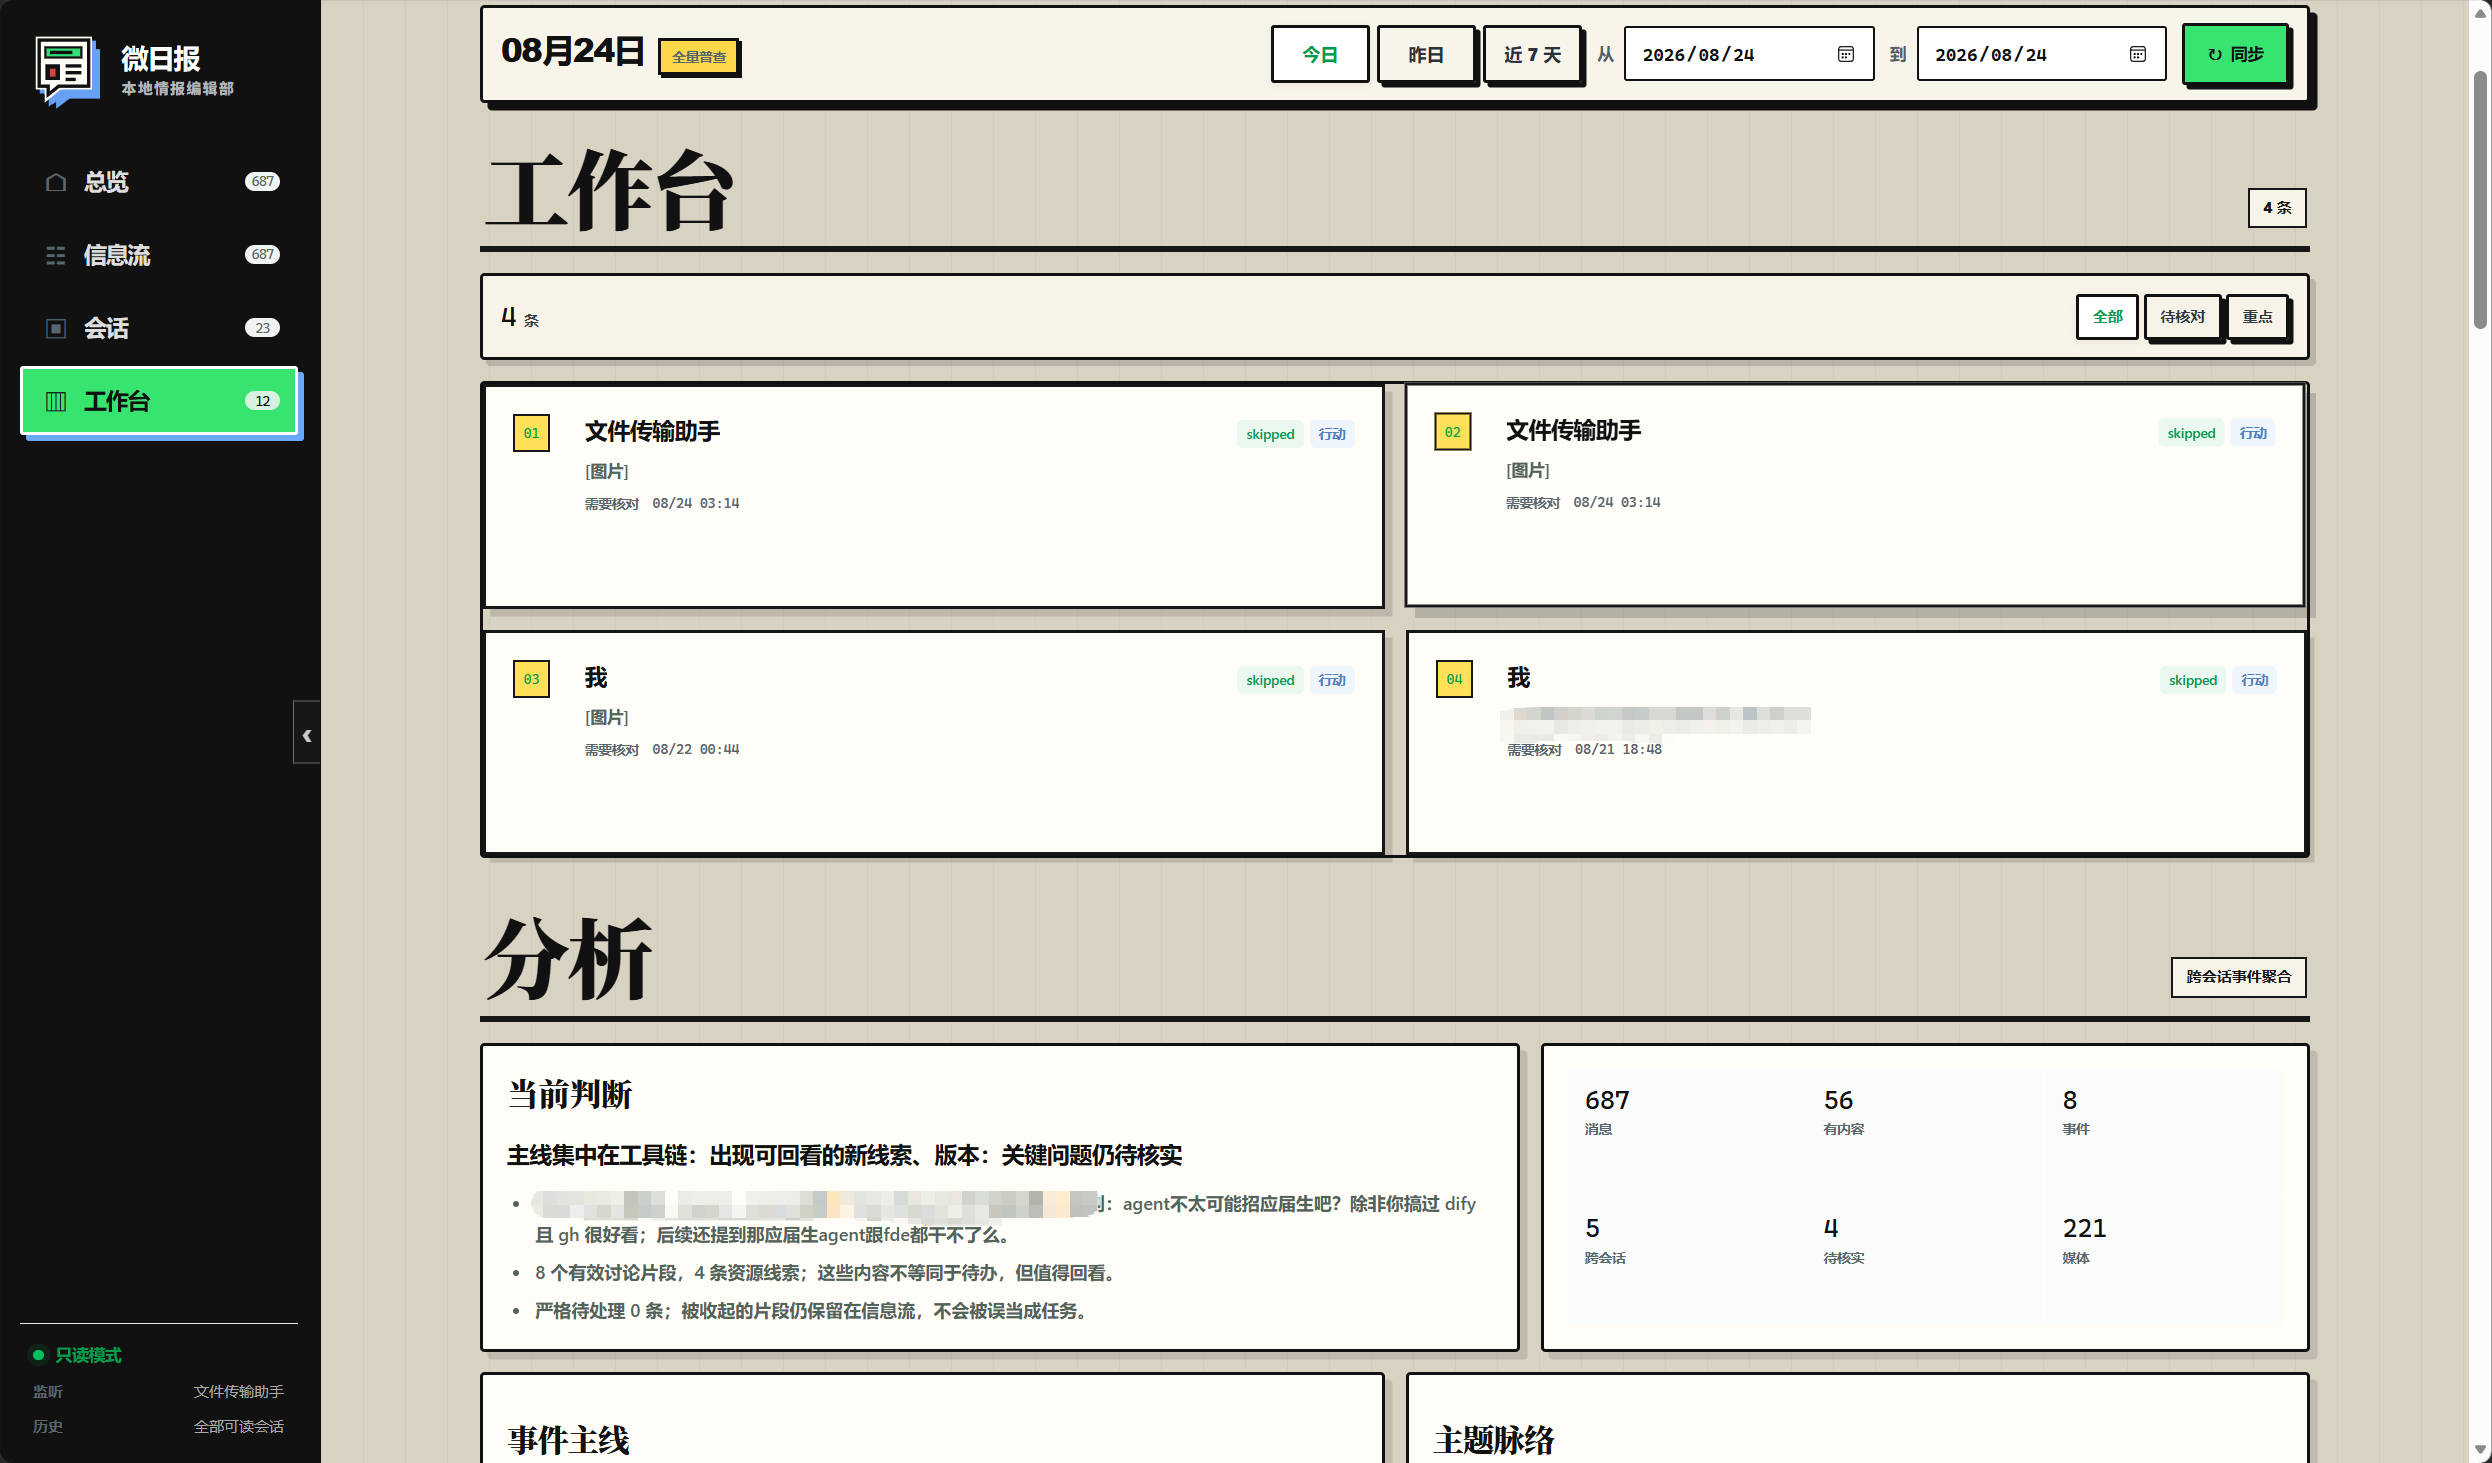Click the yellow 01 number badge
This screenshot has width=2492, height=1463.
click(x=531, y=433)
